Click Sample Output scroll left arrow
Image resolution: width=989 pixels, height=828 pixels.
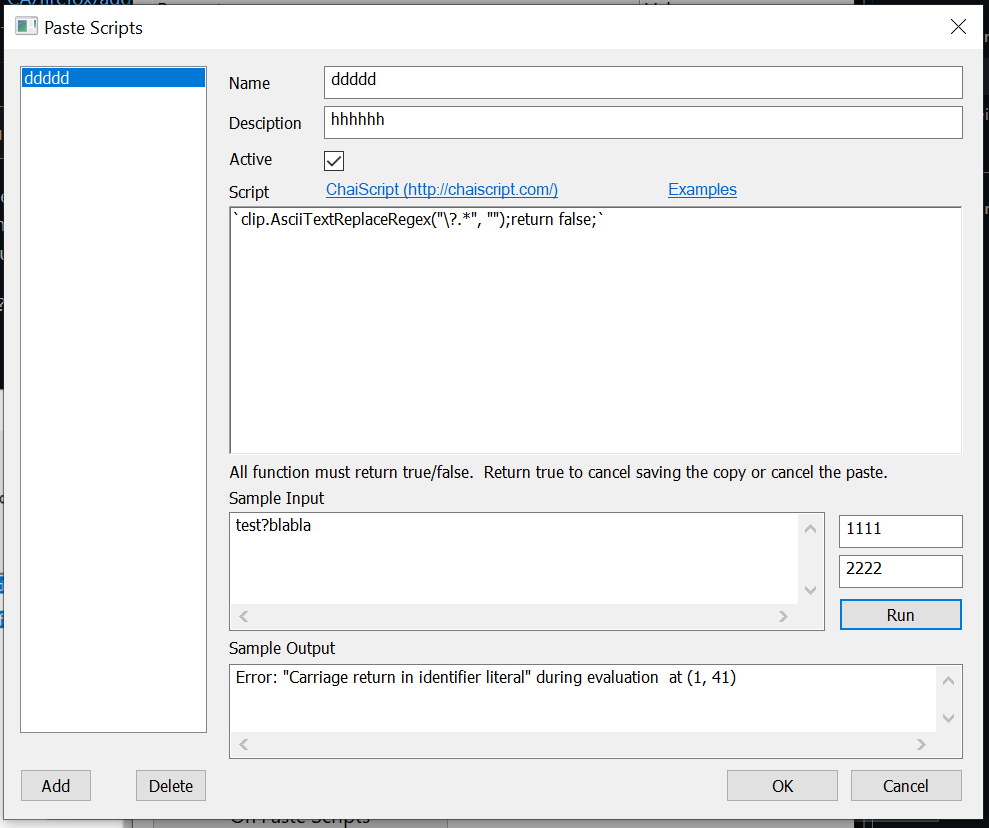pyautogui.click(x=243, y=745)
